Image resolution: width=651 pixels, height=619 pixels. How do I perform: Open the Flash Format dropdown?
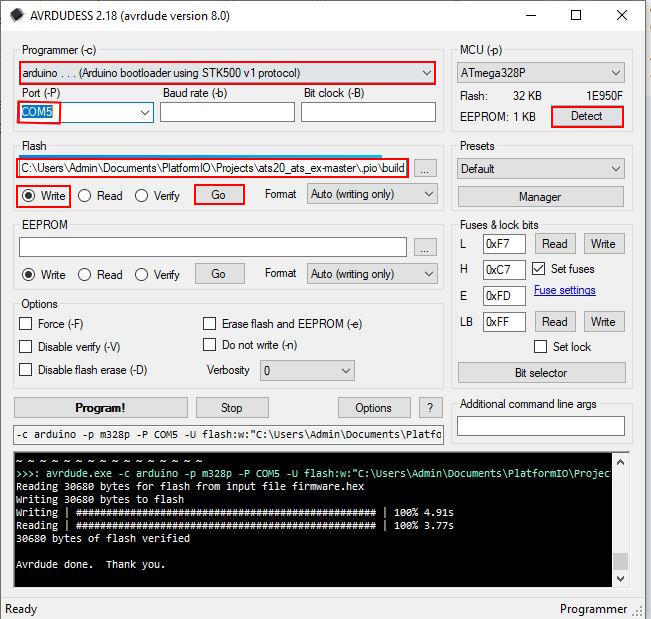tap(372, 194)
